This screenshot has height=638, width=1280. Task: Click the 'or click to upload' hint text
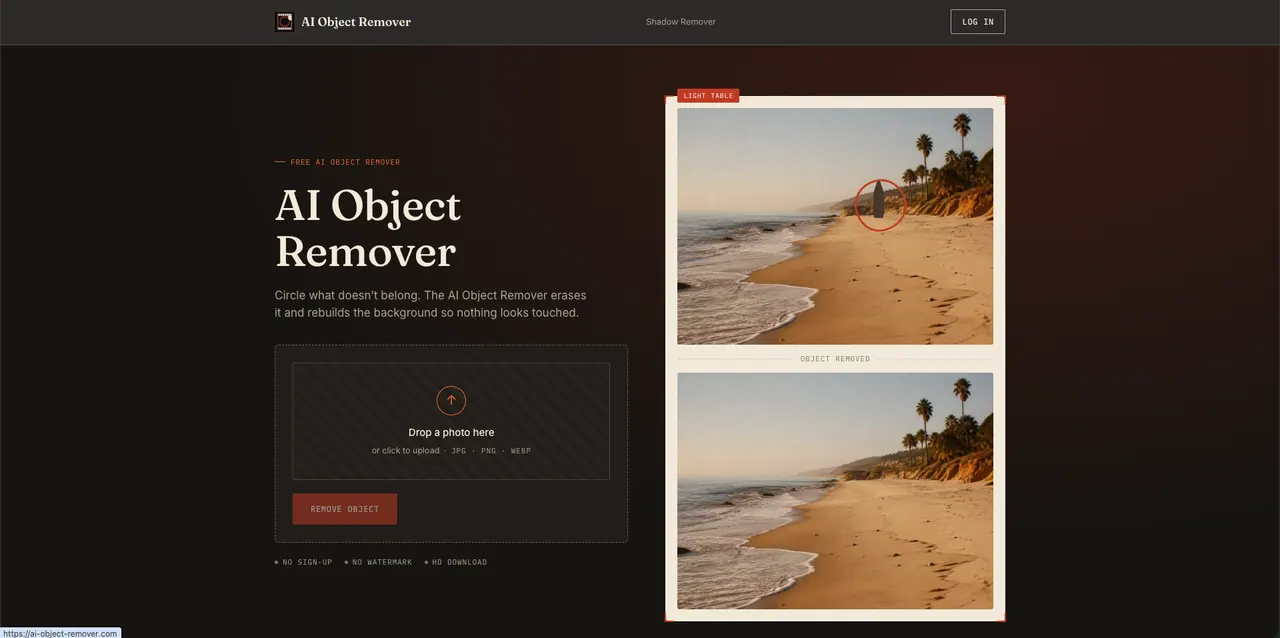405,451
